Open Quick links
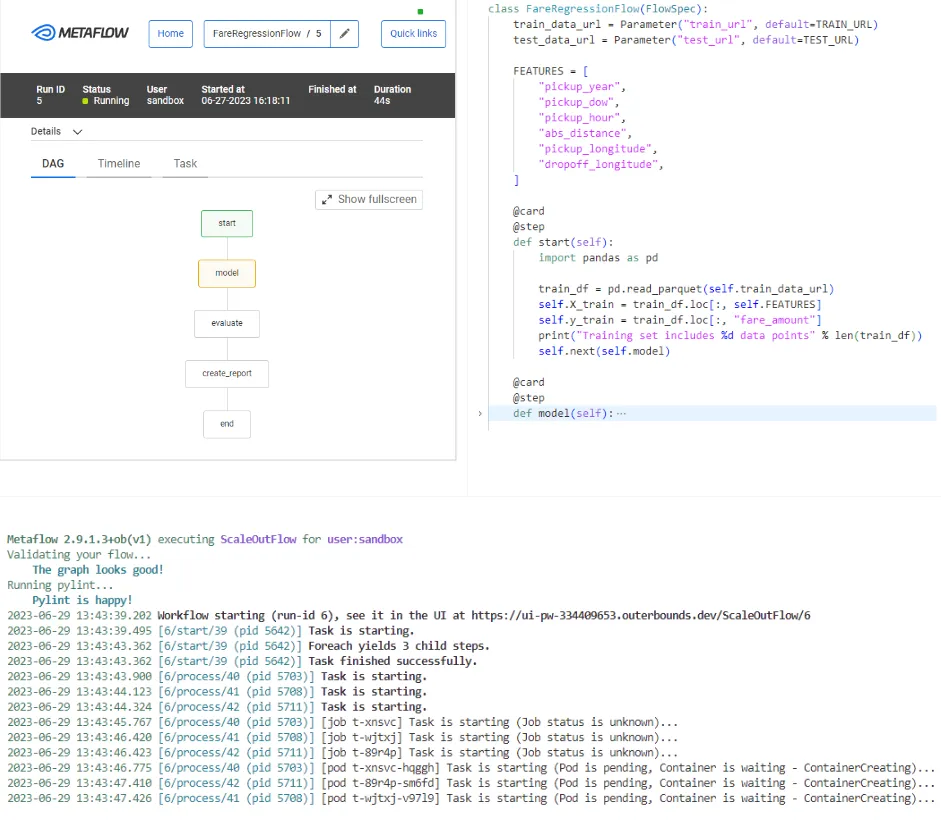This screenshot has height=820, width=941. (412, 33)
